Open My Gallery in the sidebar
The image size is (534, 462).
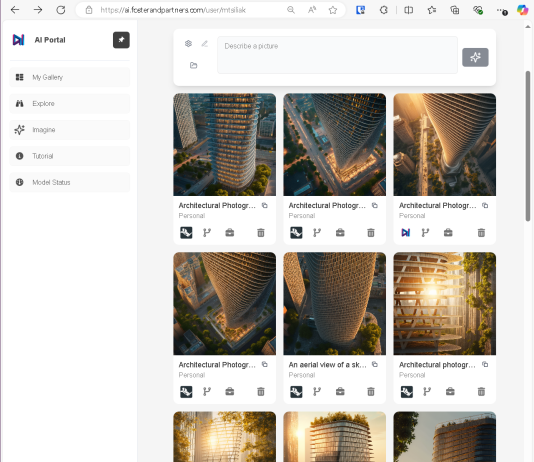(70, 77)
